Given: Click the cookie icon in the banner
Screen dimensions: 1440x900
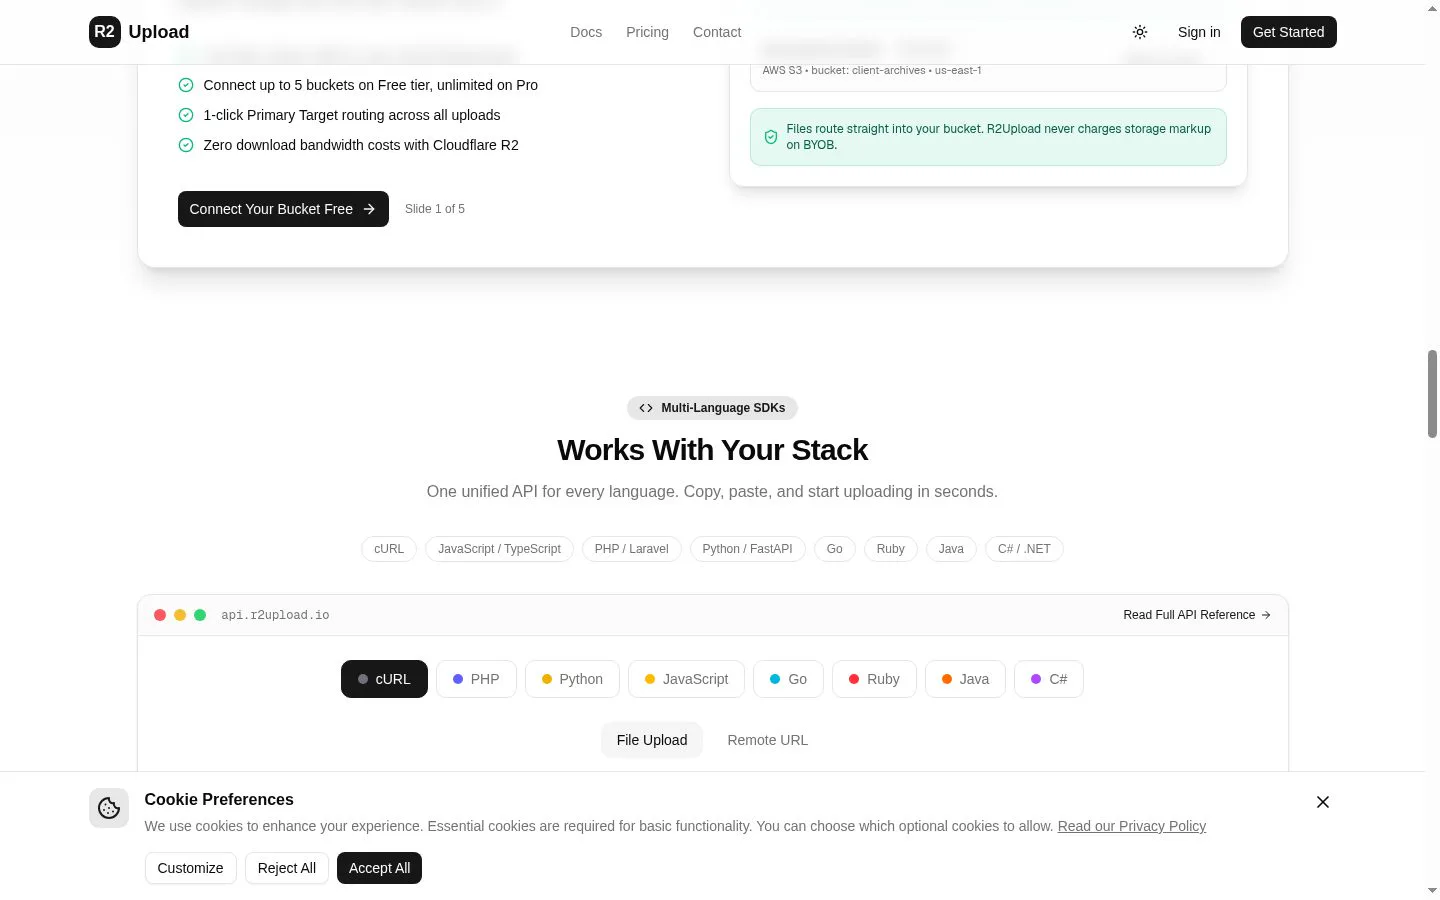Looking at the screenshot, I should click(x=109, y=808).
